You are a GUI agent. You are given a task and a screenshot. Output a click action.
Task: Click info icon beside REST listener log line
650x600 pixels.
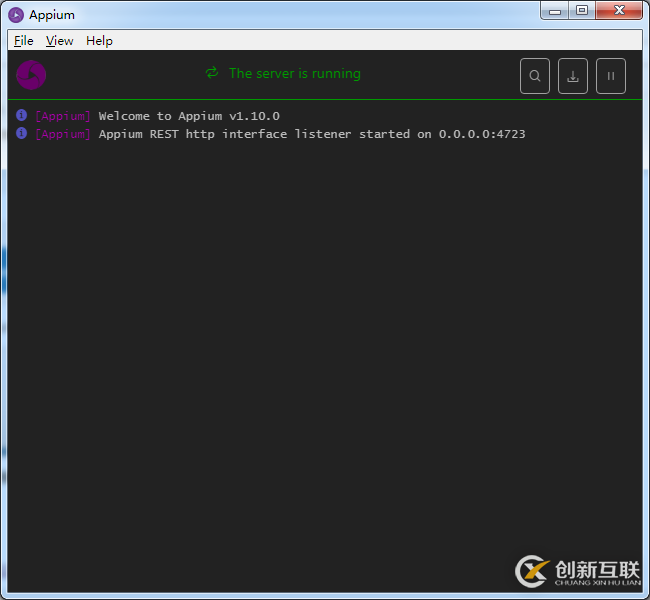pyautogui.click(x=22, y=133)
